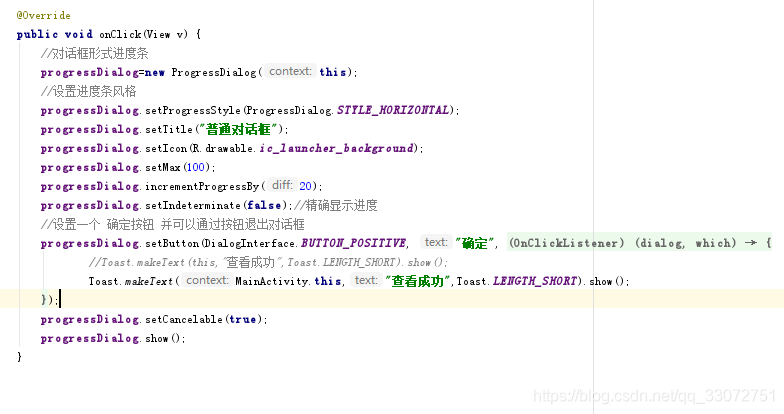Click setTitle method name

click(x=168, y=129)
